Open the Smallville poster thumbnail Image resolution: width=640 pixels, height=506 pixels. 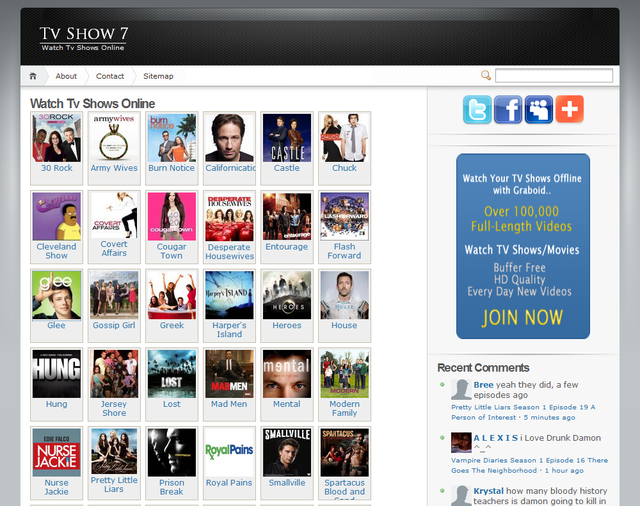287,453
